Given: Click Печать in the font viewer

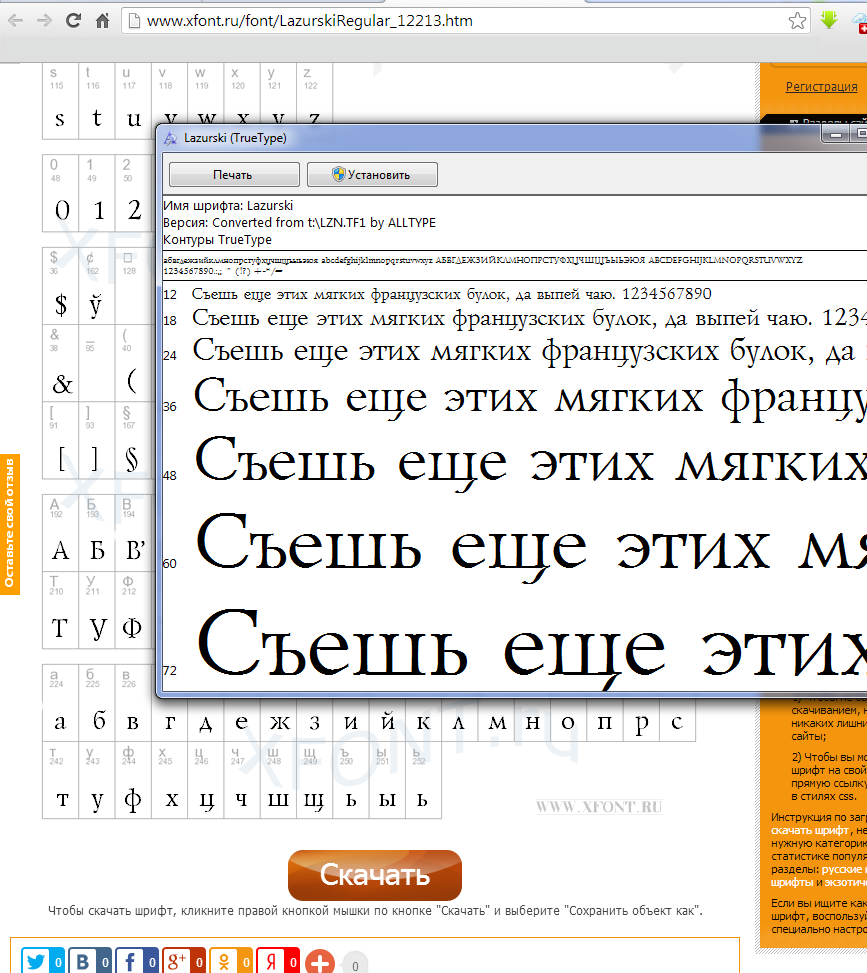Looking at the screenshot, I should tap(234, 174).
